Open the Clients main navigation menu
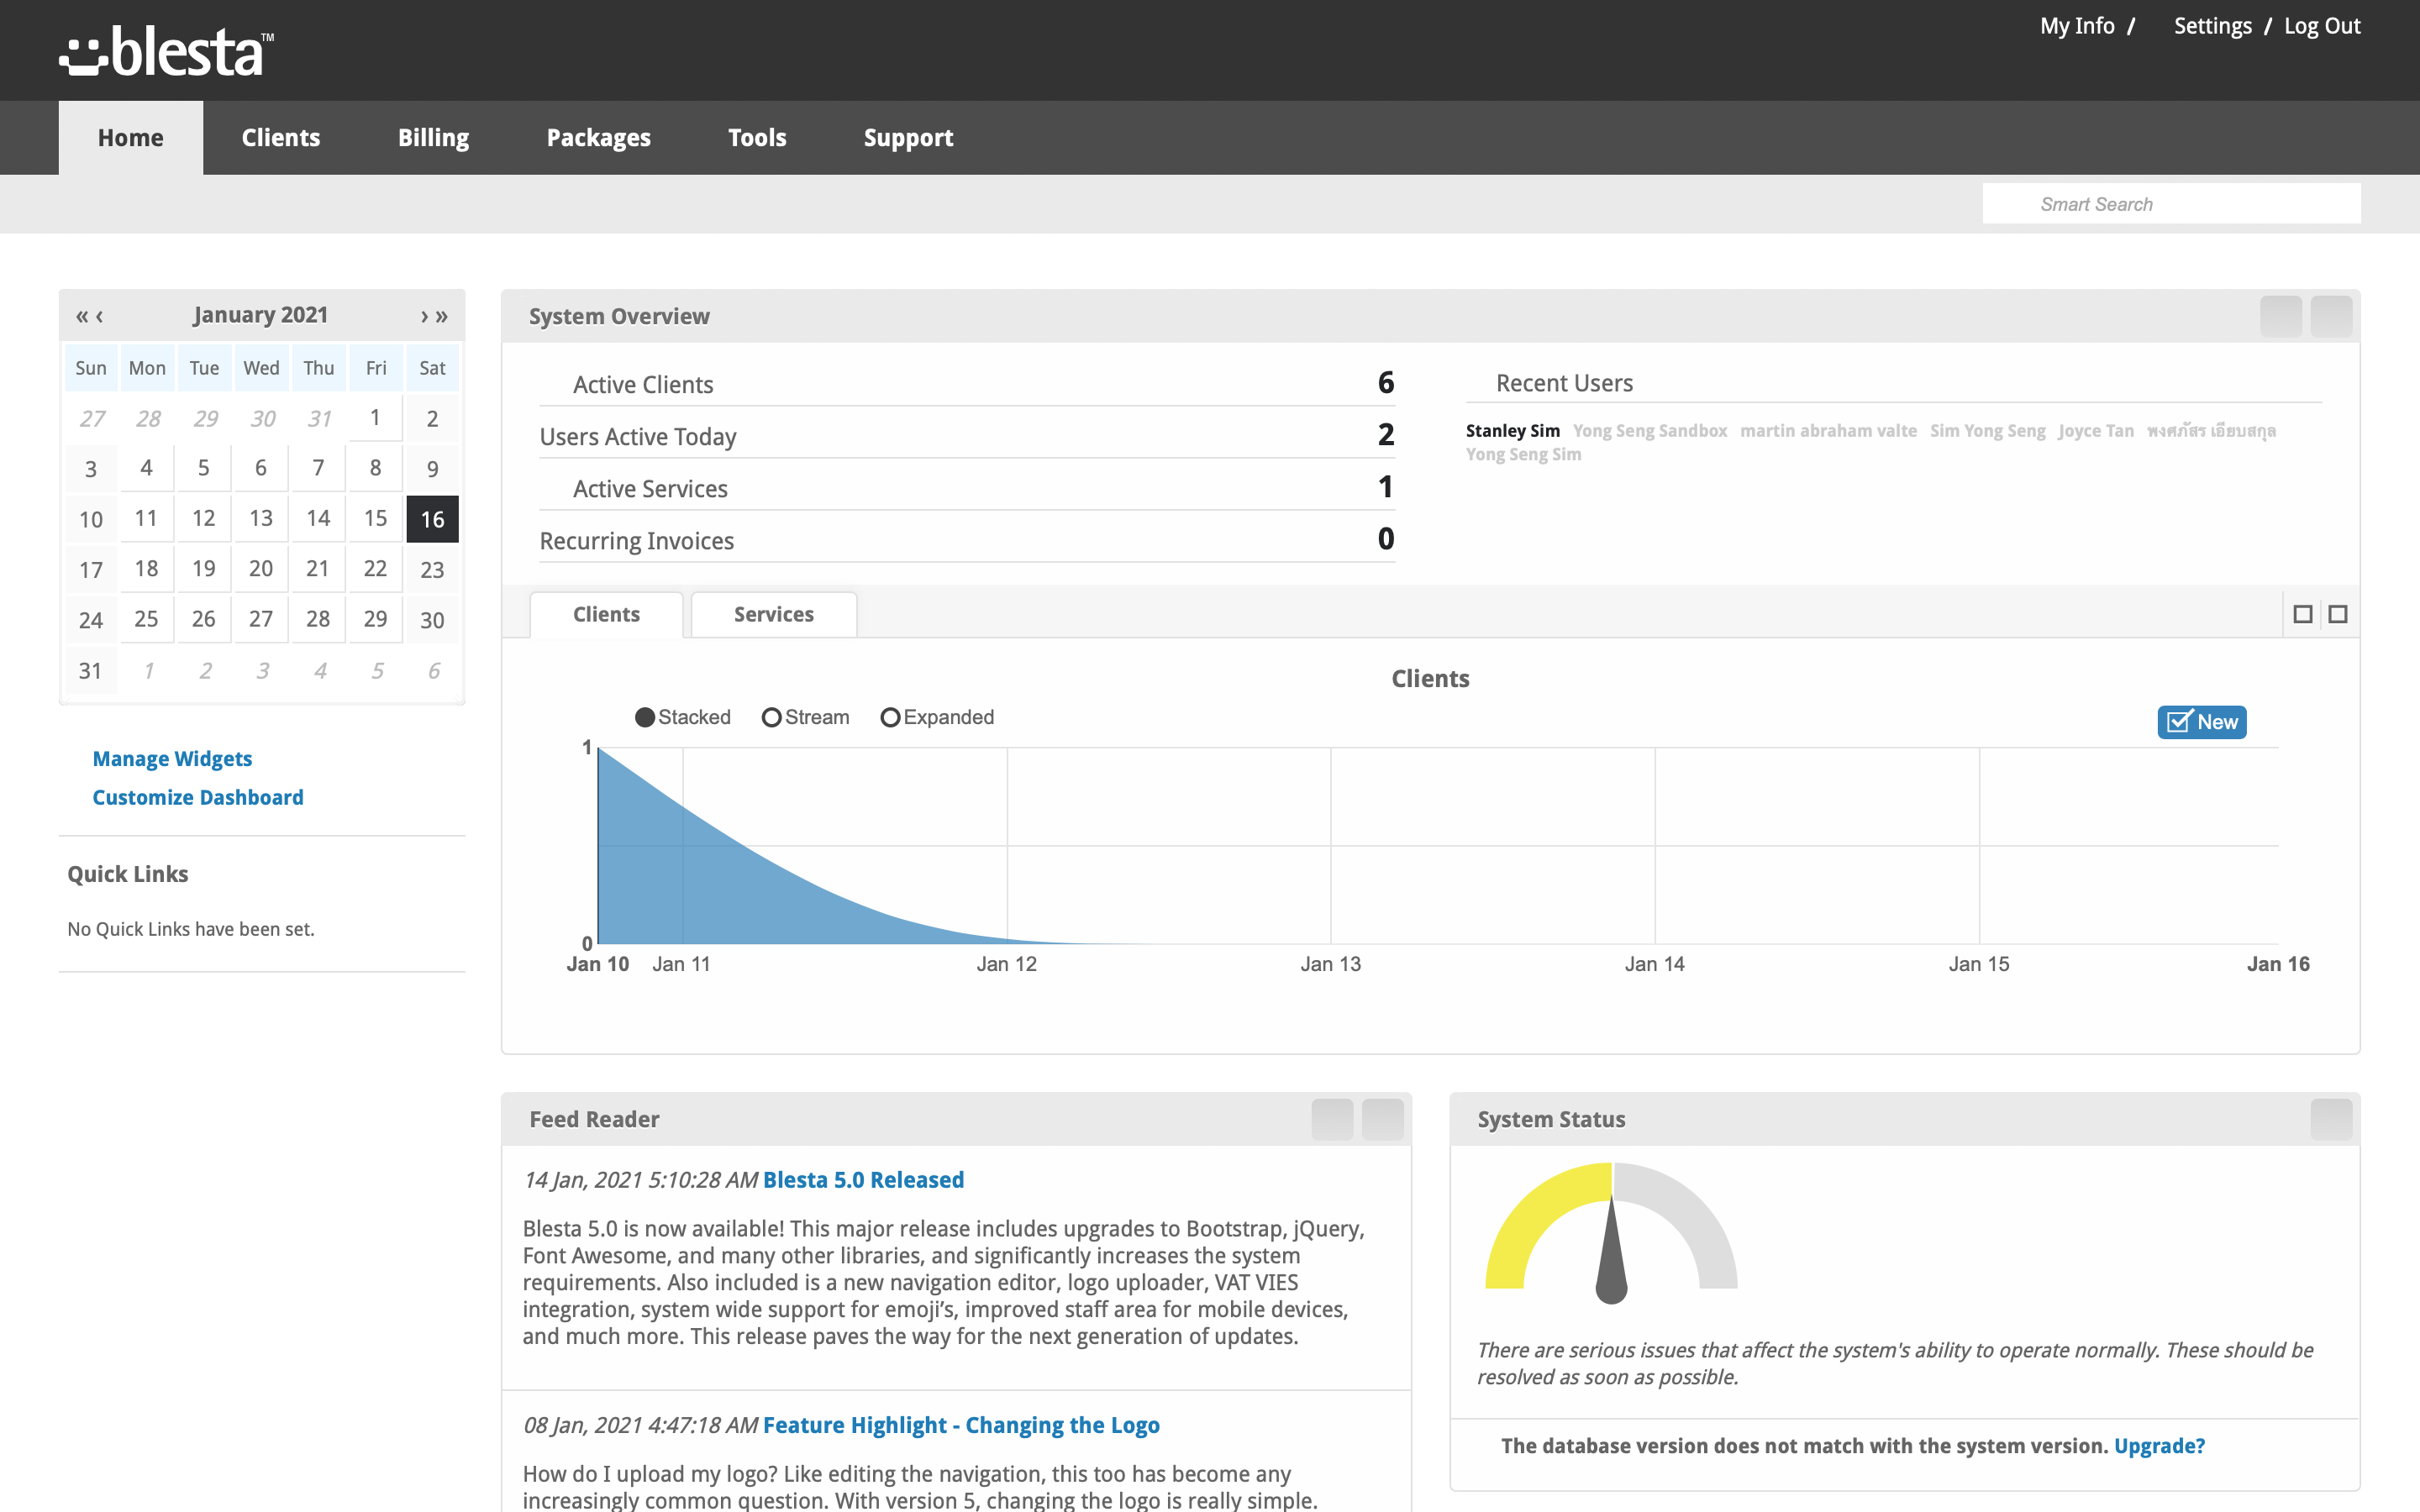This screenshot has width=2420, height=1512. (x=281, y=138)
